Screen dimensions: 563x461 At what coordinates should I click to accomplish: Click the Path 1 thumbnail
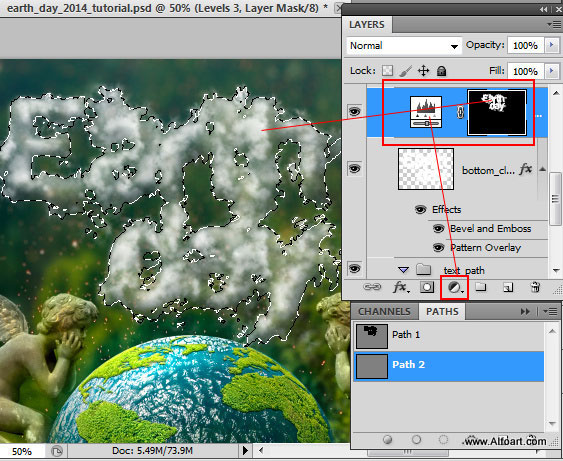pos(372,336)
